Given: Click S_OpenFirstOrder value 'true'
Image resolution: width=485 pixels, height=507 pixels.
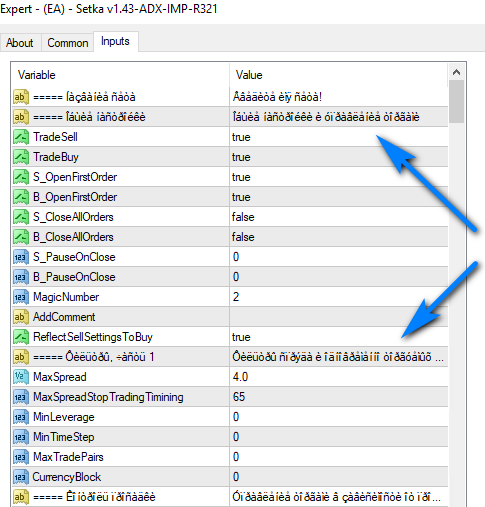Looking at the screenshot, I should pos(241,177).
